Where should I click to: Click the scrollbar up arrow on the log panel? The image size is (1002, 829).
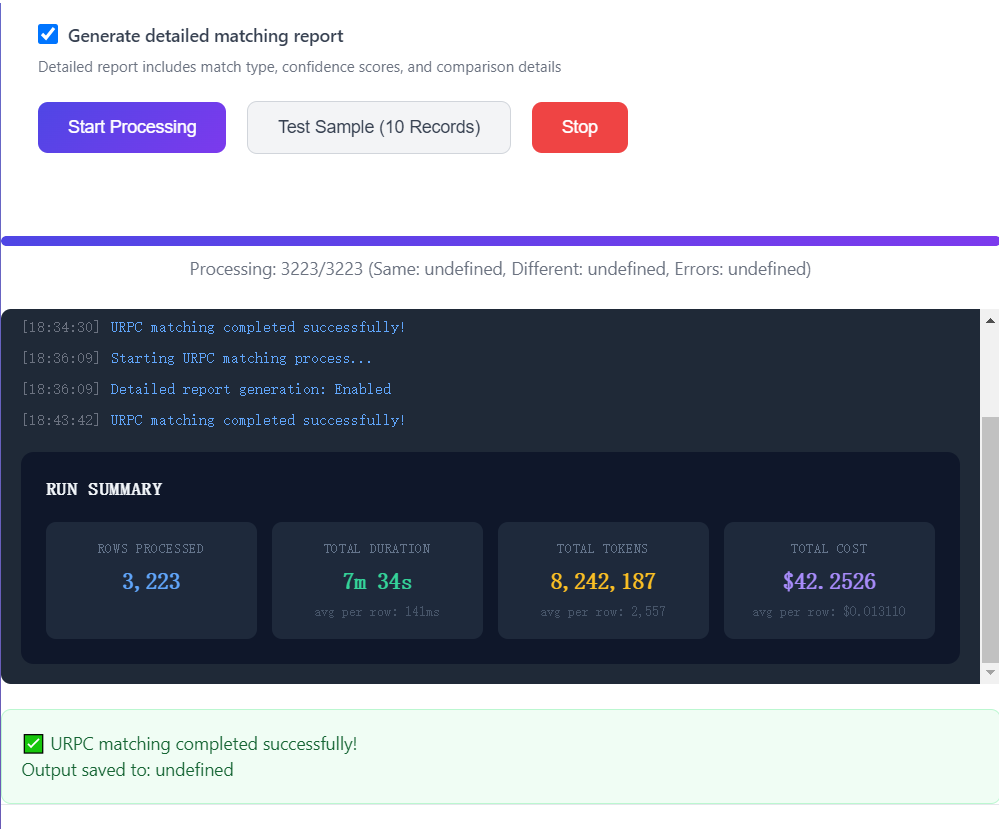tap(989, 318)
